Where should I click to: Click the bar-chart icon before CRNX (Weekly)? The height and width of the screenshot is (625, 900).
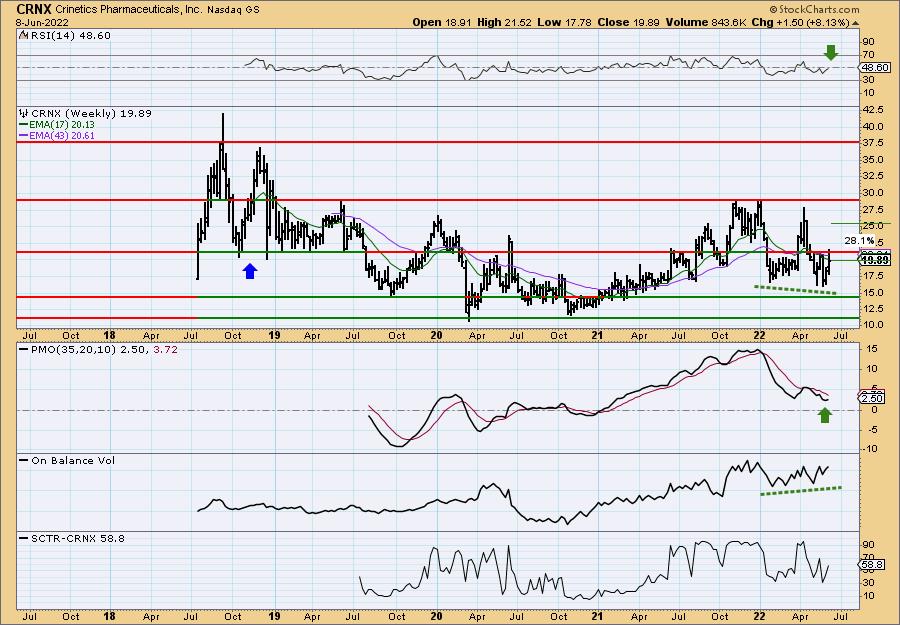(x=24, y=113)
